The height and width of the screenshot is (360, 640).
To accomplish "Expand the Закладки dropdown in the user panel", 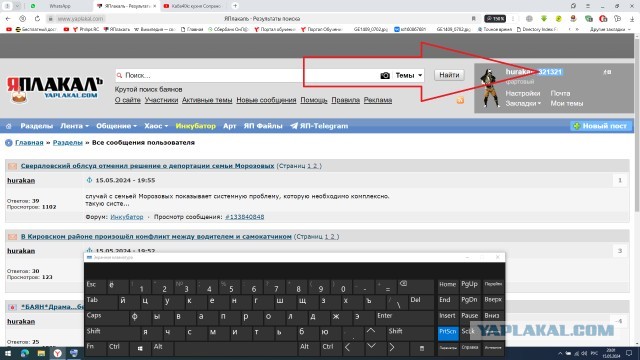I will point(523,104).
